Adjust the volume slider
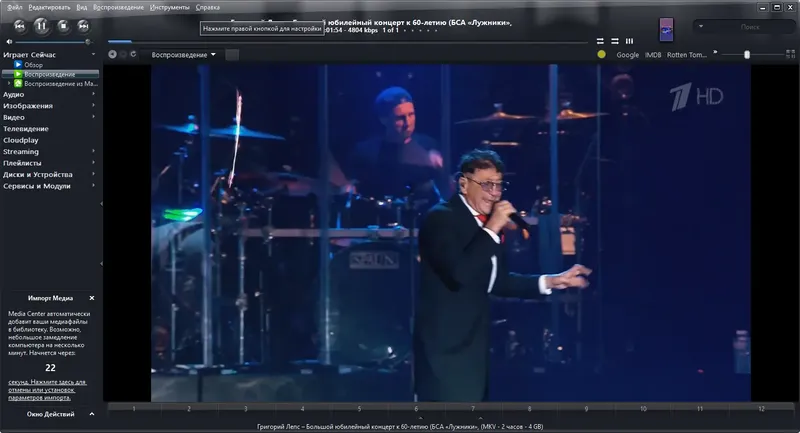 [53, 42]
